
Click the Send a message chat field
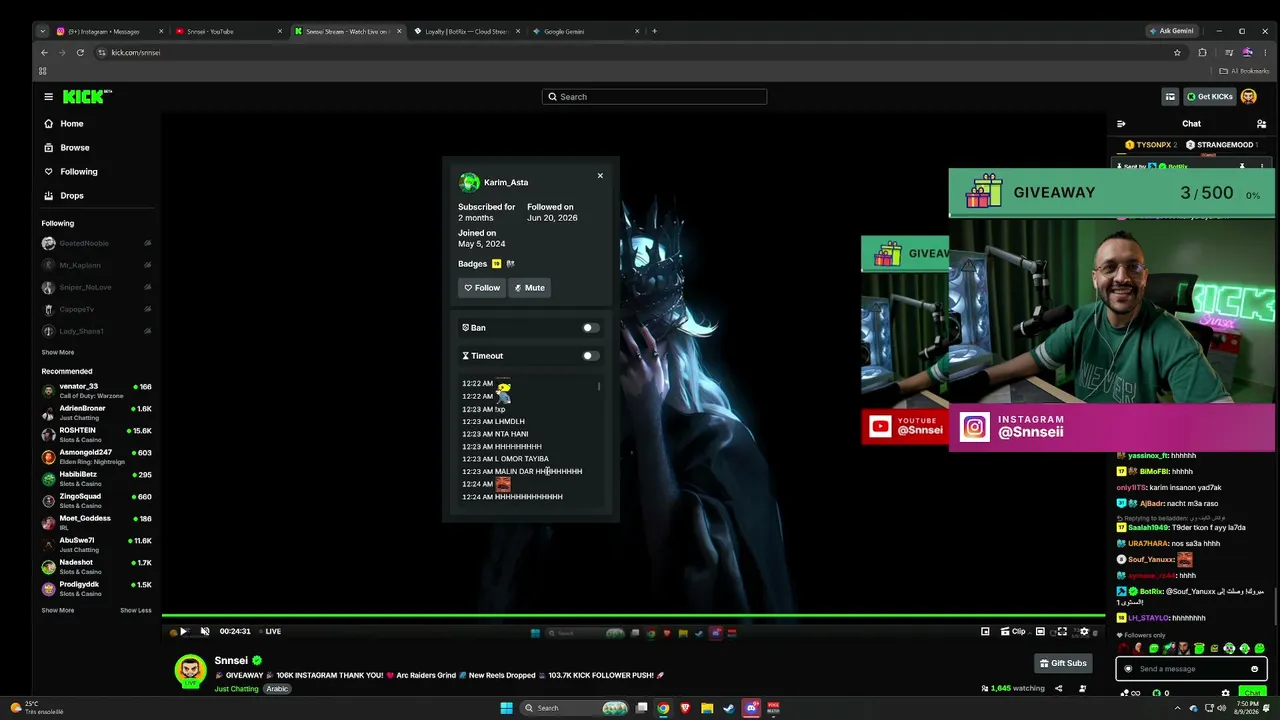[x=1191, y=669]
